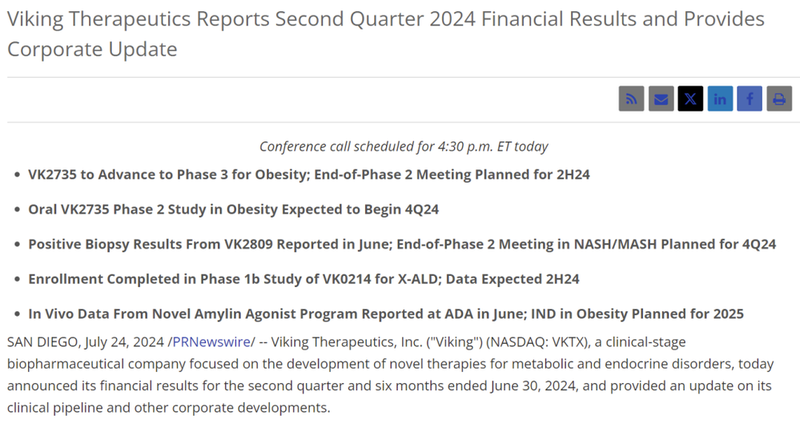Click the Viking Therapeutics headline title
Screen dimensions: 800x423
click(385, 20)
